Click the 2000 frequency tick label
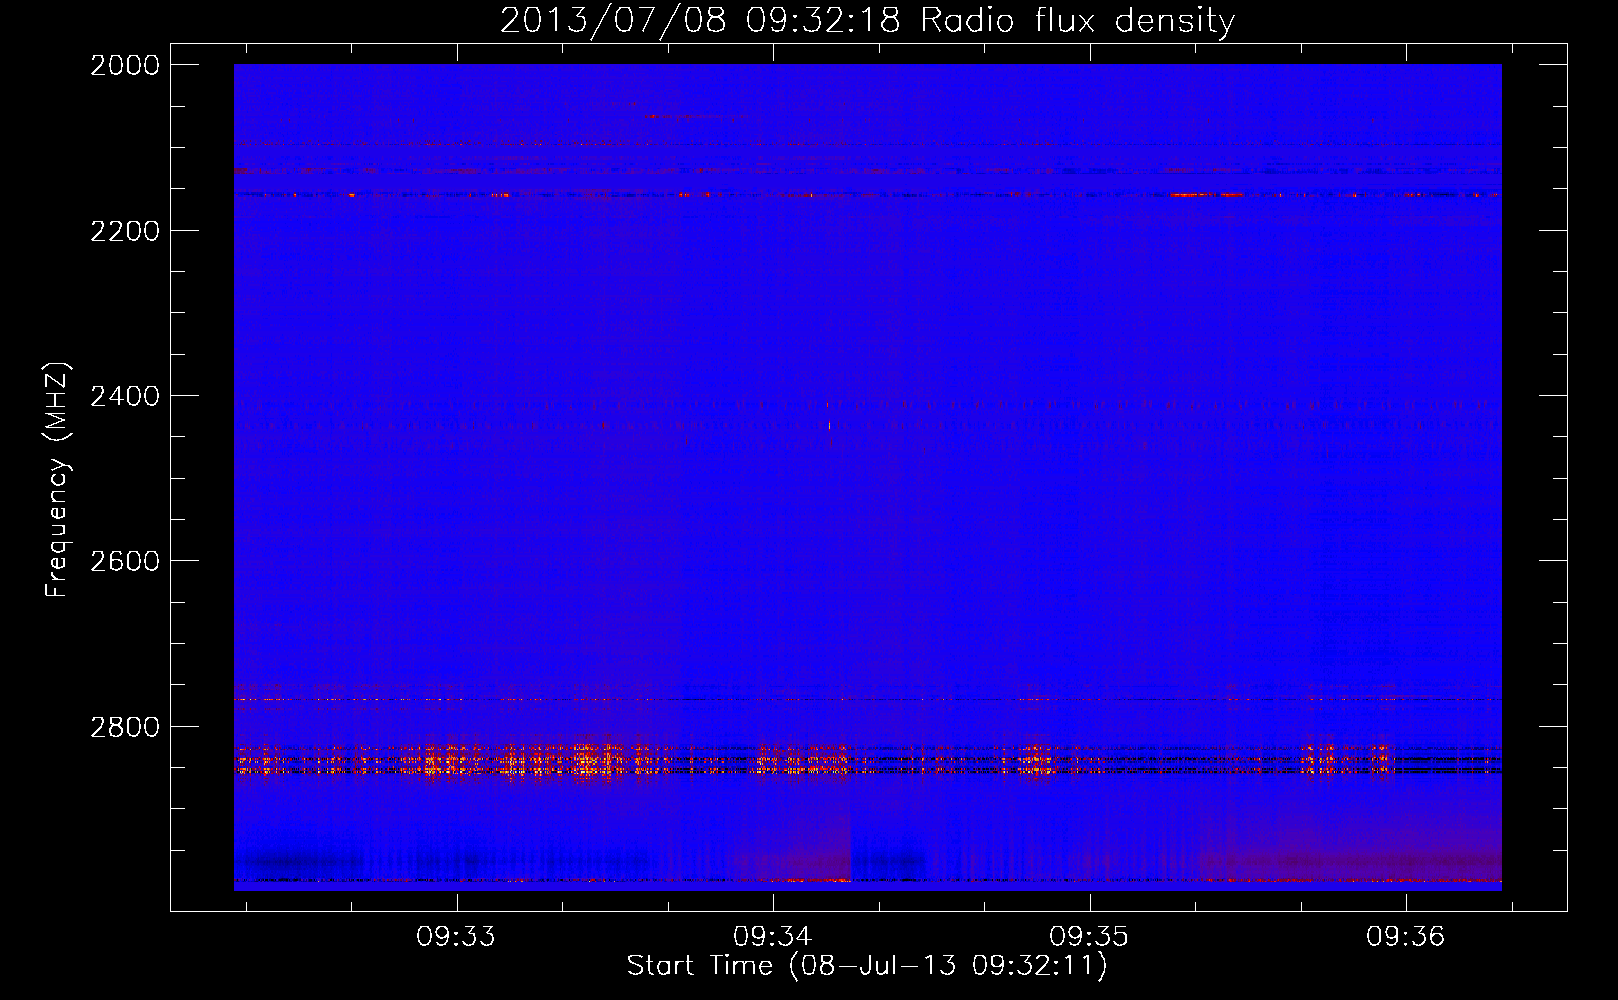1618x1000 pixels. pyautogui.click(x=125, y=65)
